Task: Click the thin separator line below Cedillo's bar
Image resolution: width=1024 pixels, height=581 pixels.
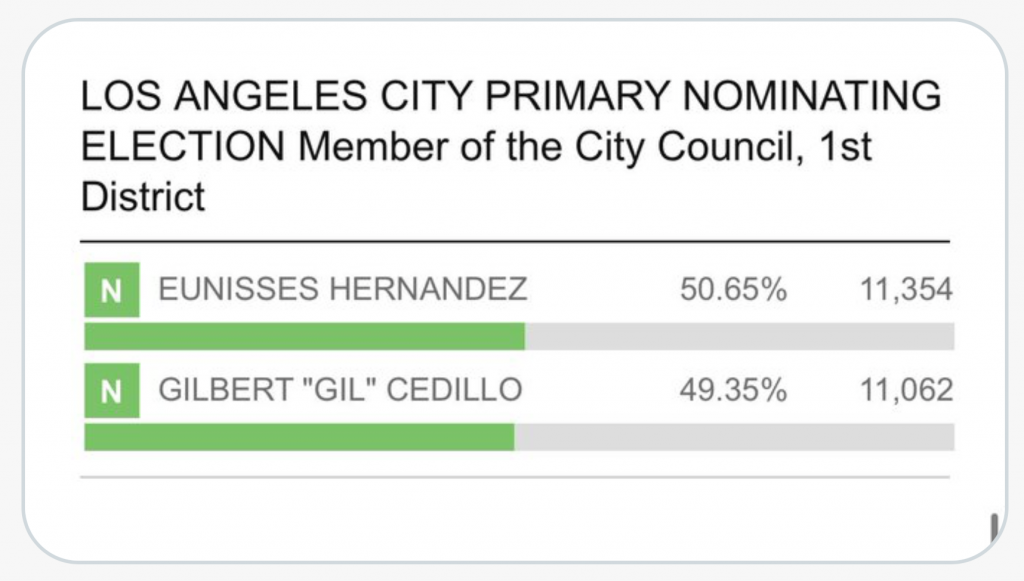Action: pyautogui.click(x=515, y=477)
